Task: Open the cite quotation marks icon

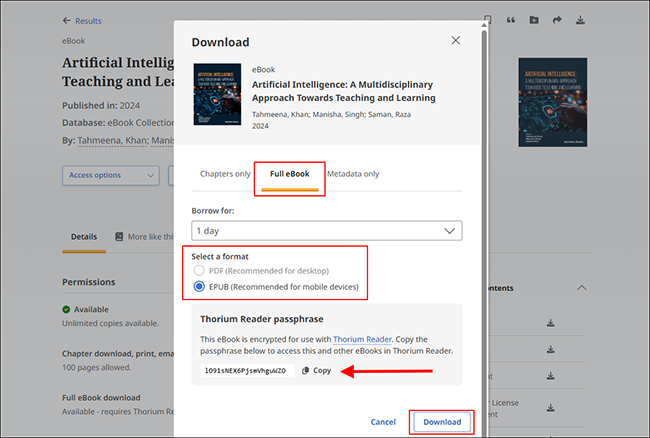Action: pos(511,20)
